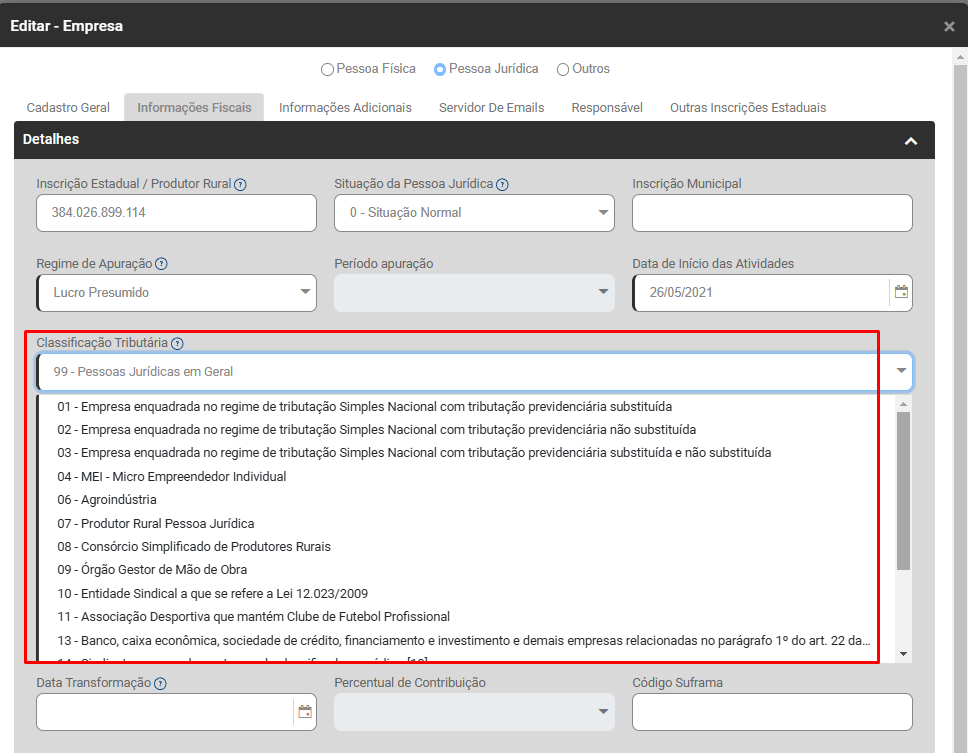Screen dimensions: 968x753
Task: Click the Inscrição Municipal input field
Action: coord(772,212)
